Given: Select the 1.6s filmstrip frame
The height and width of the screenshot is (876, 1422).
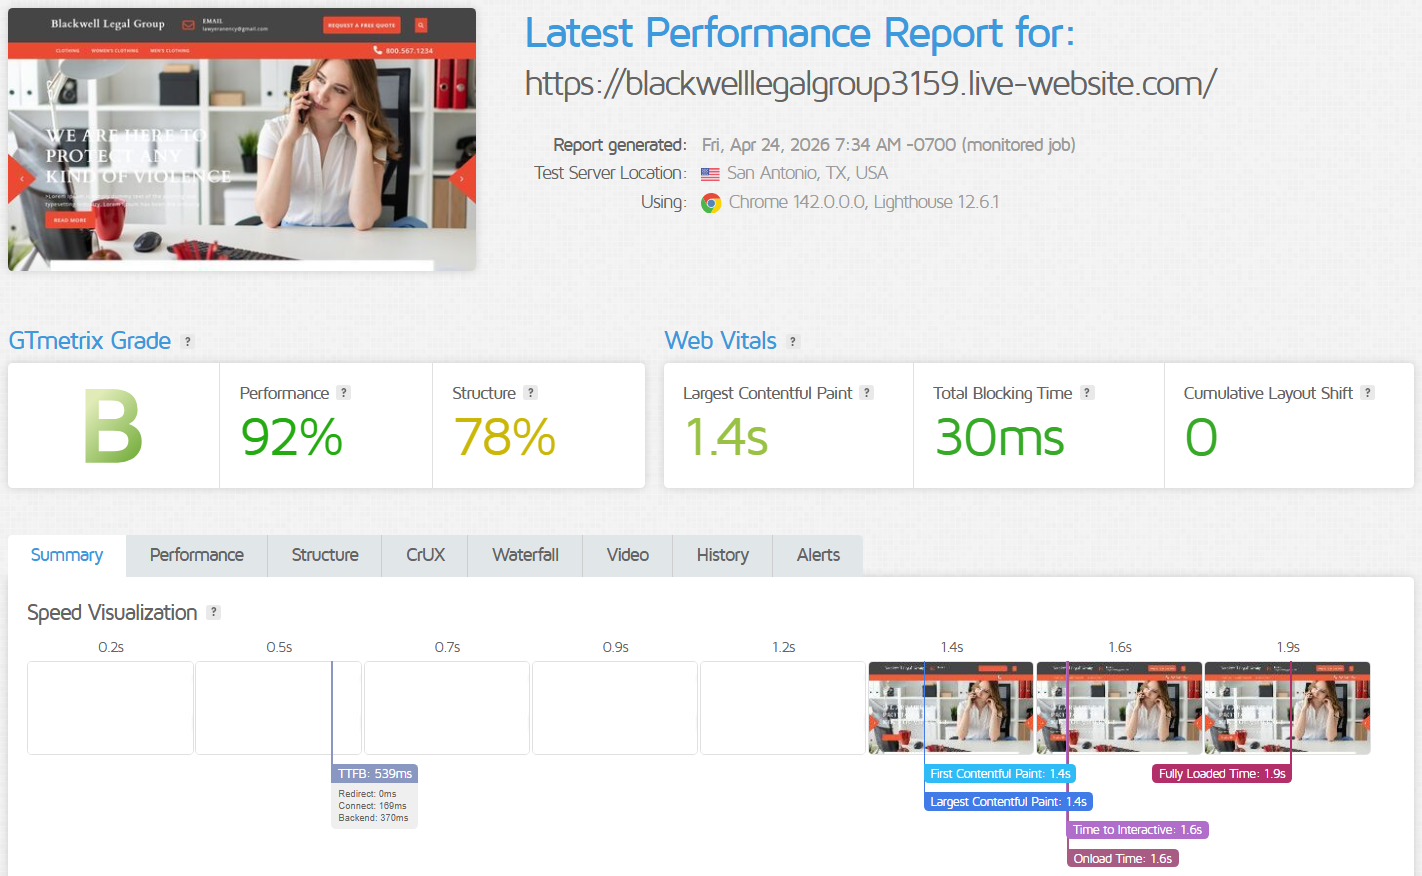Looking at the screenshot, I should pos(1119,708).
